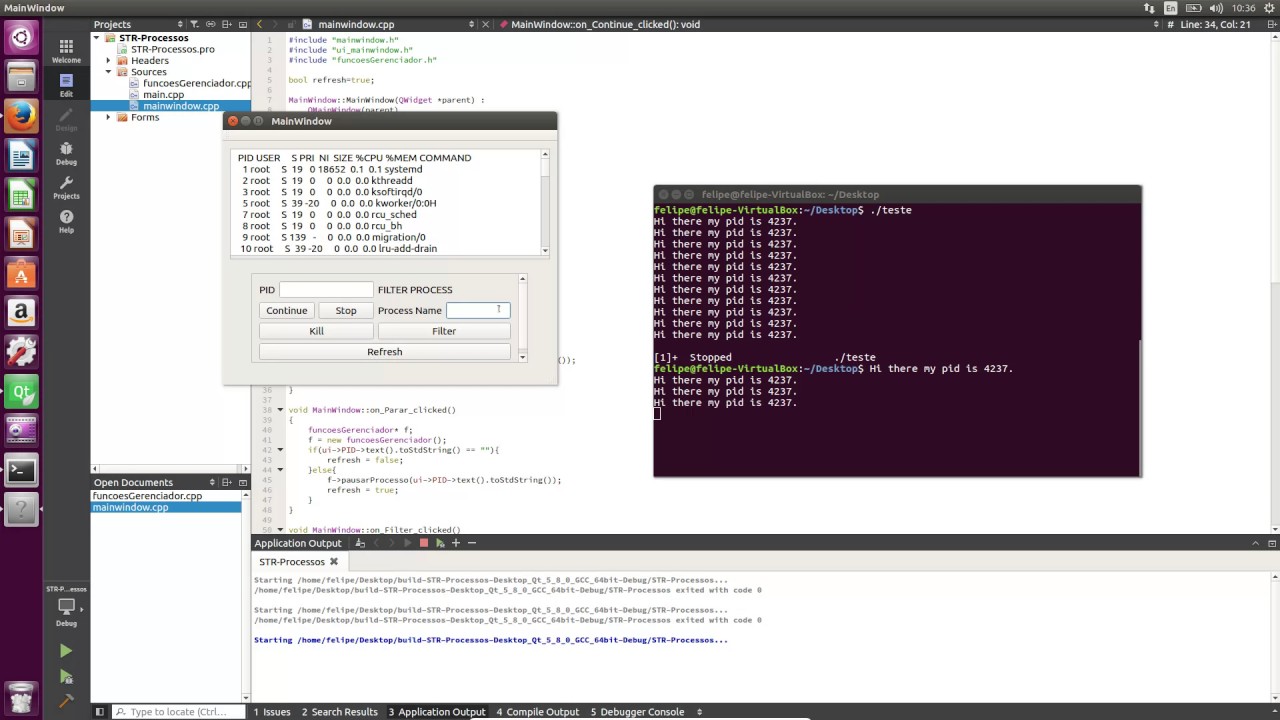Open Help mode in sidebar

66,221
